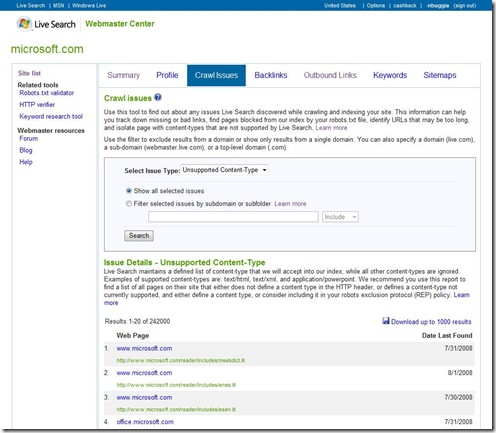Viewport: 496px width, 433px height.
Task: Click Learn more in Issue Details paragraph
Action: pos(462,295)
